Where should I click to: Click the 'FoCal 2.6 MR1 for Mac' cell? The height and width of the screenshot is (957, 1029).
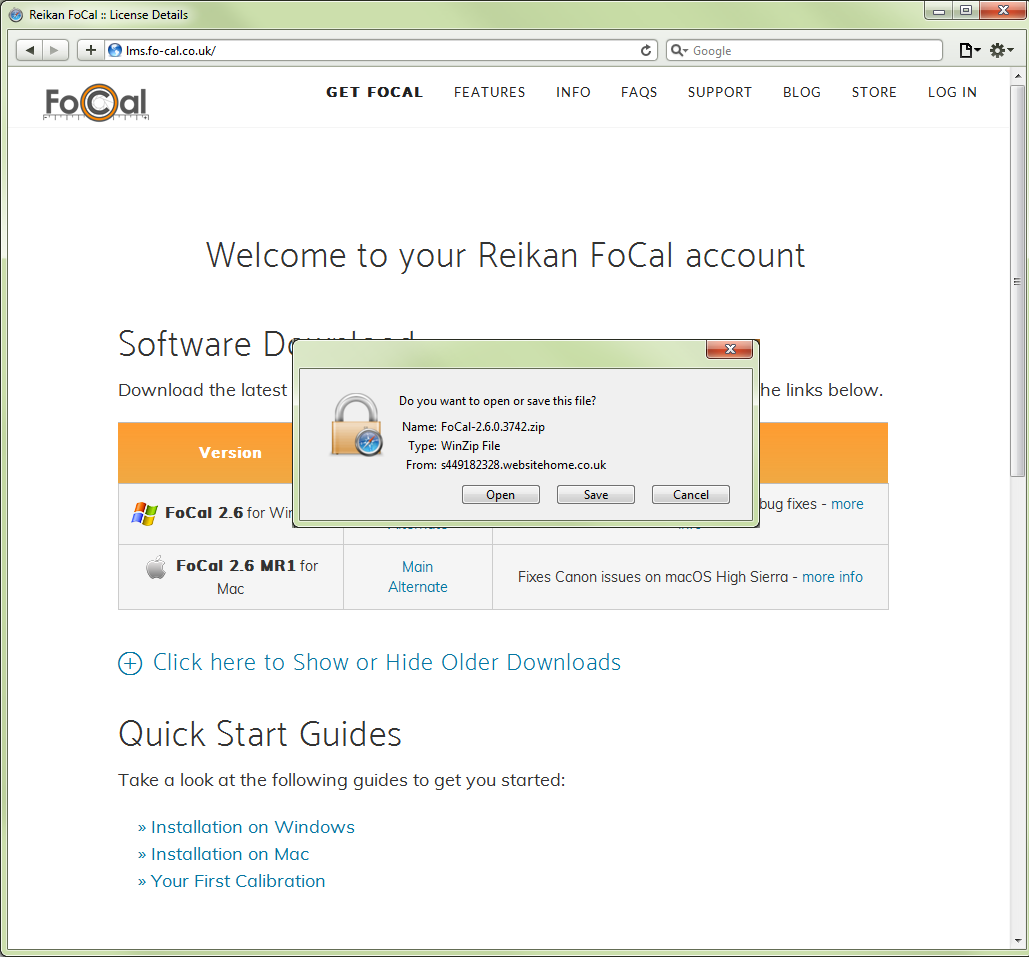(231, 577)
